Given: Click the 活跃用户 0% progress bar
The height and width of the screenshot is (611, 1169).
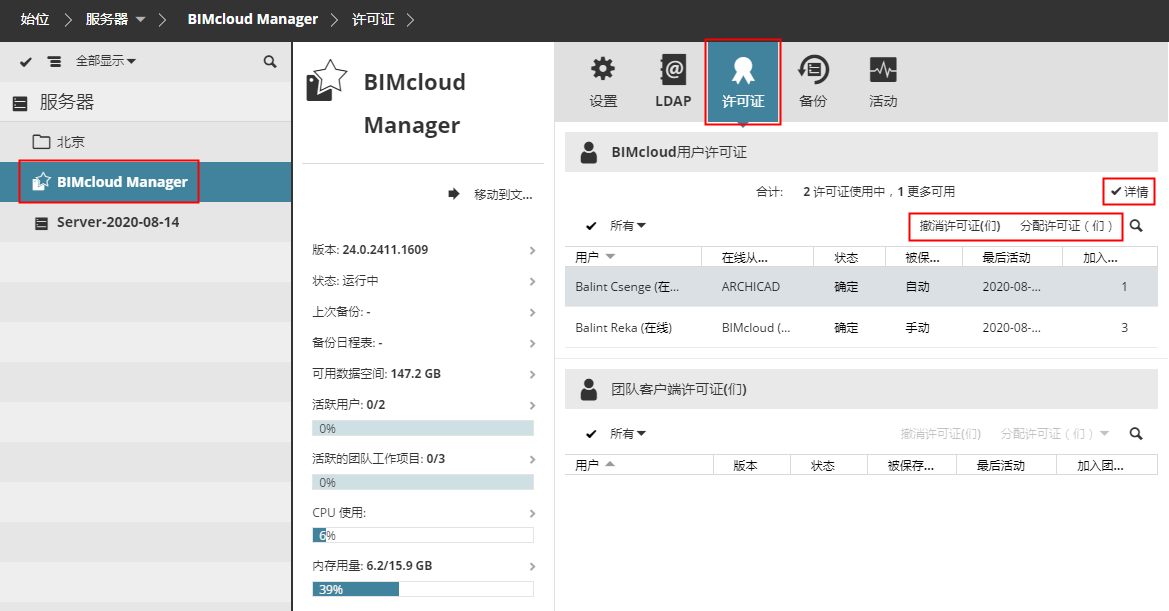Looking at the screenshot, I should pos(423,428).
